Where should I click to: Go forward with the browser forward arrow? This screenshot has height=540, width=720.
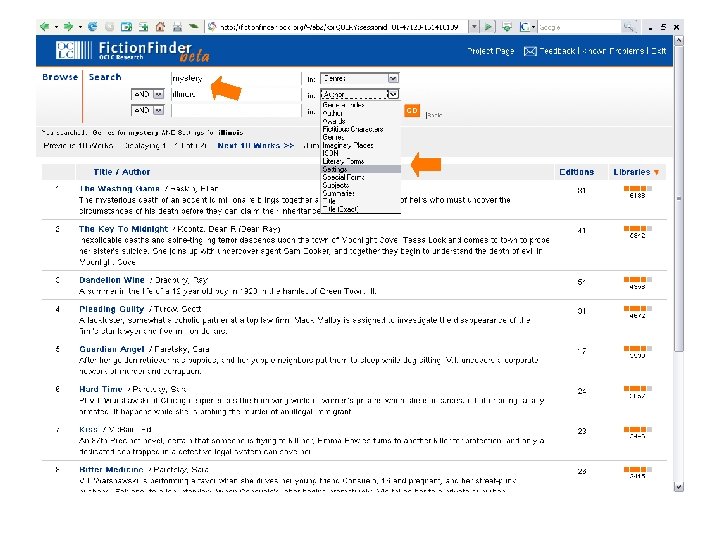coord(68,27)
